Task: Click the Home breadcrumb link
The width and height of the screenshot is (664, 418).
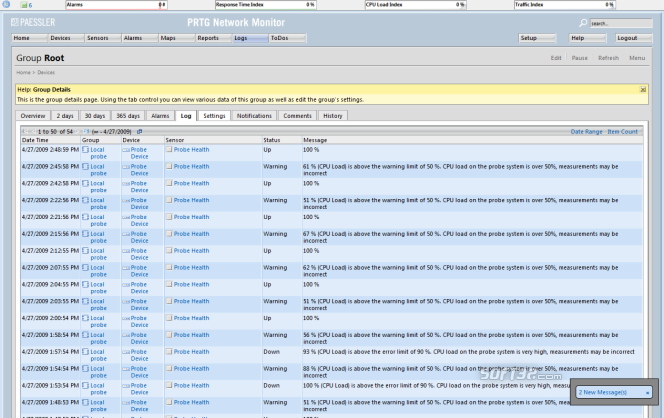Action: coord(23,72)
